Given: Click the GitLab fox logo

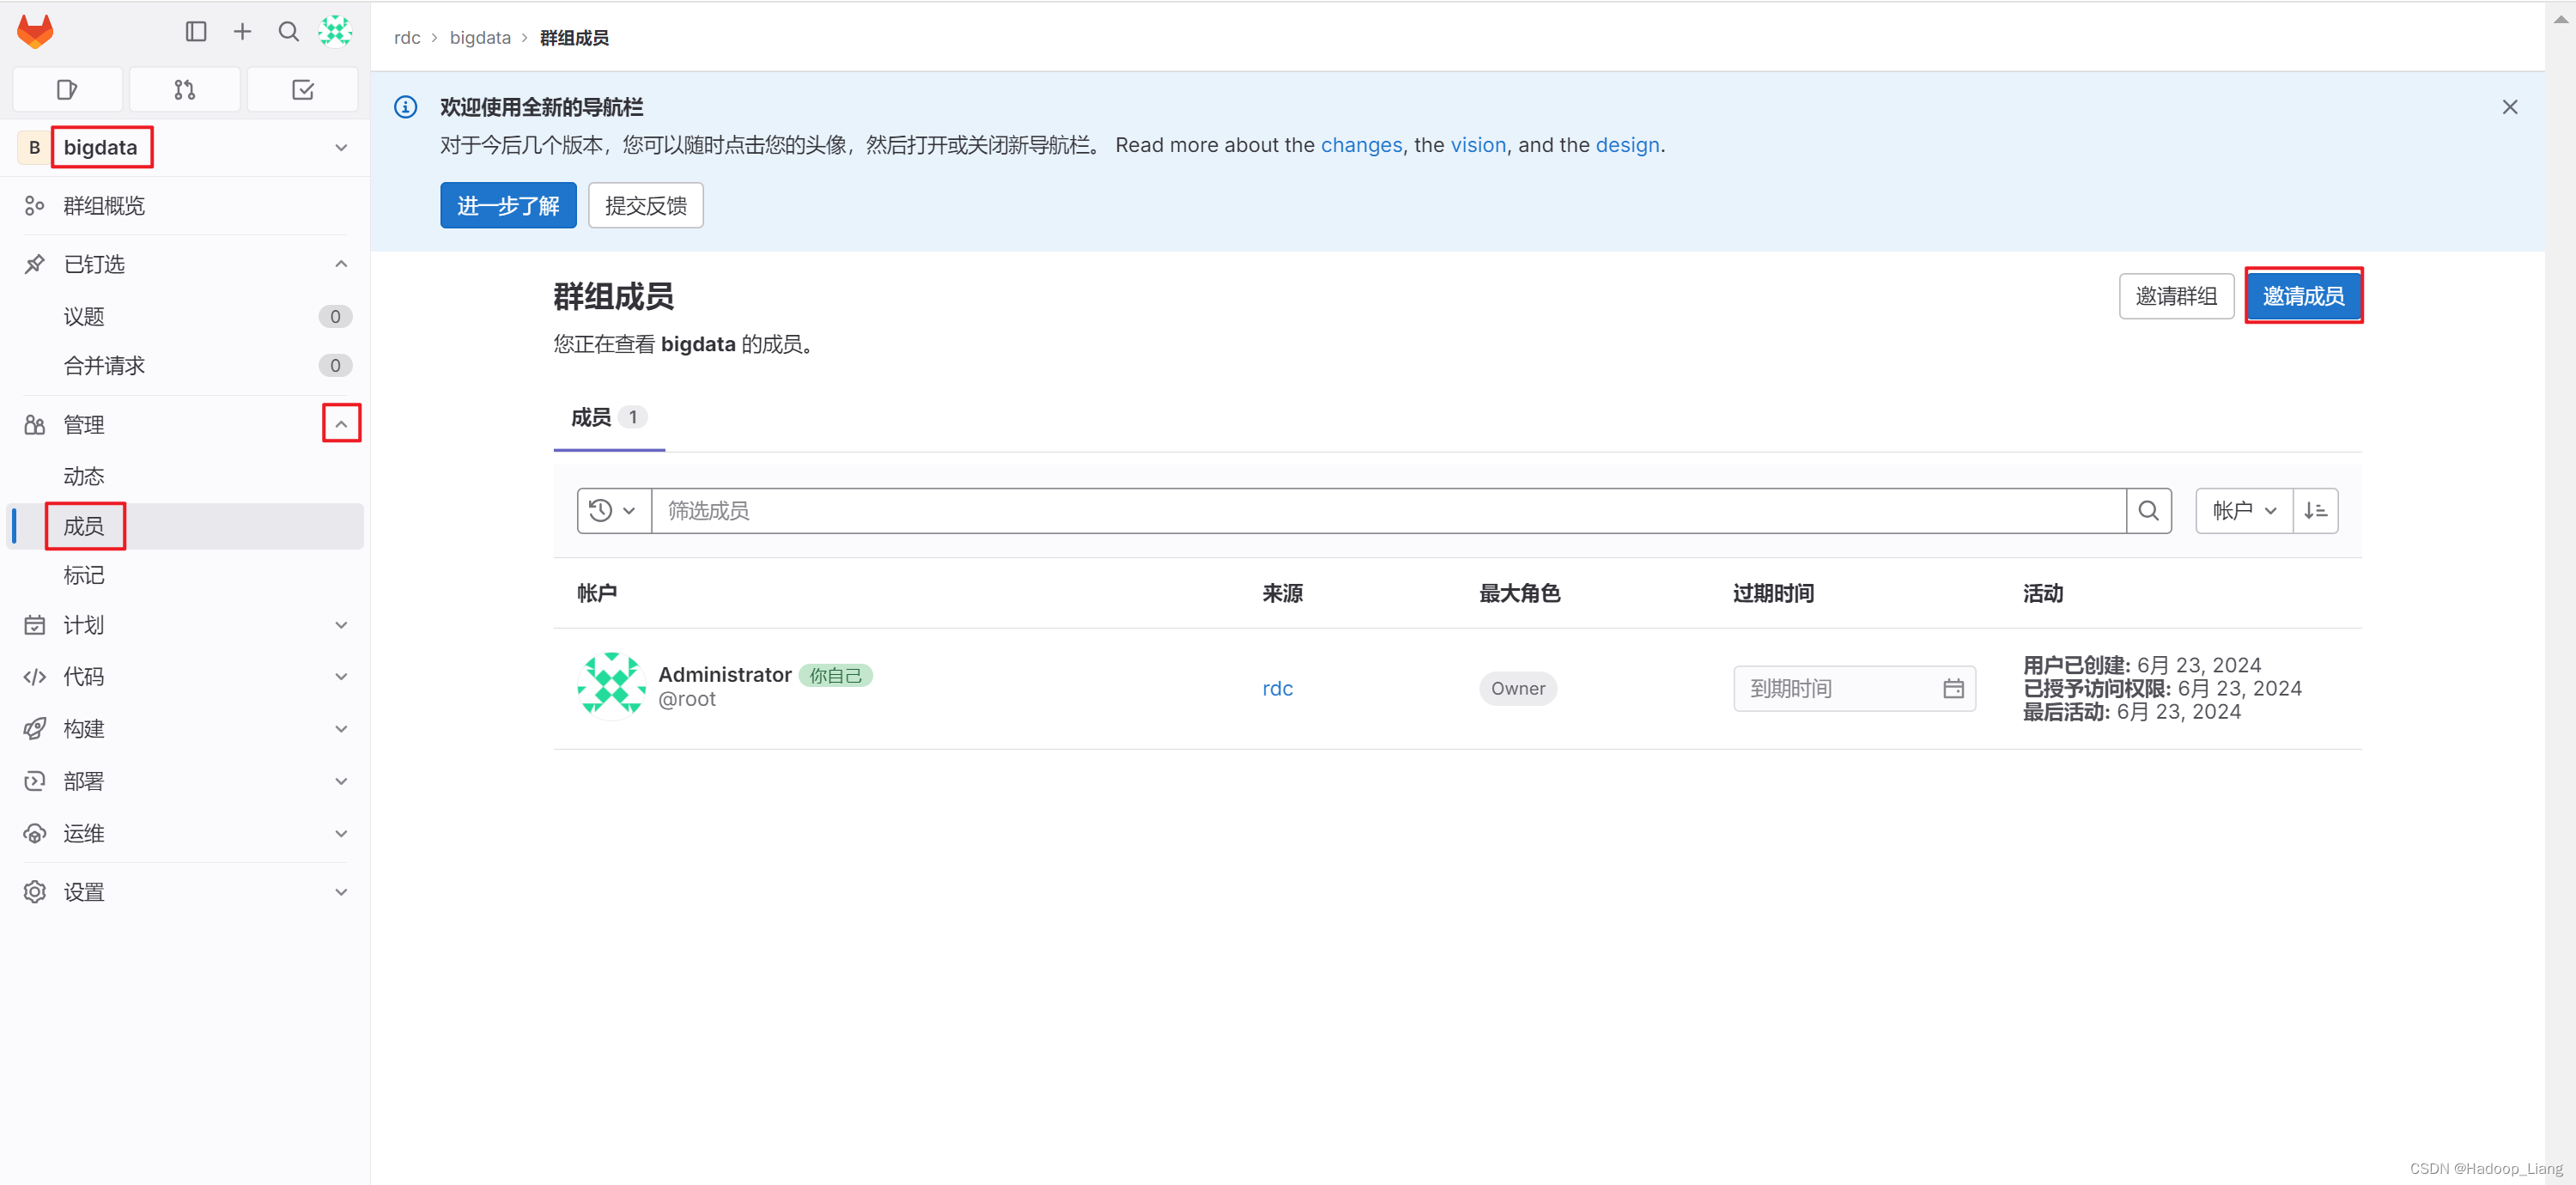Looking at the screenshot, I should (x=35, y=32).
